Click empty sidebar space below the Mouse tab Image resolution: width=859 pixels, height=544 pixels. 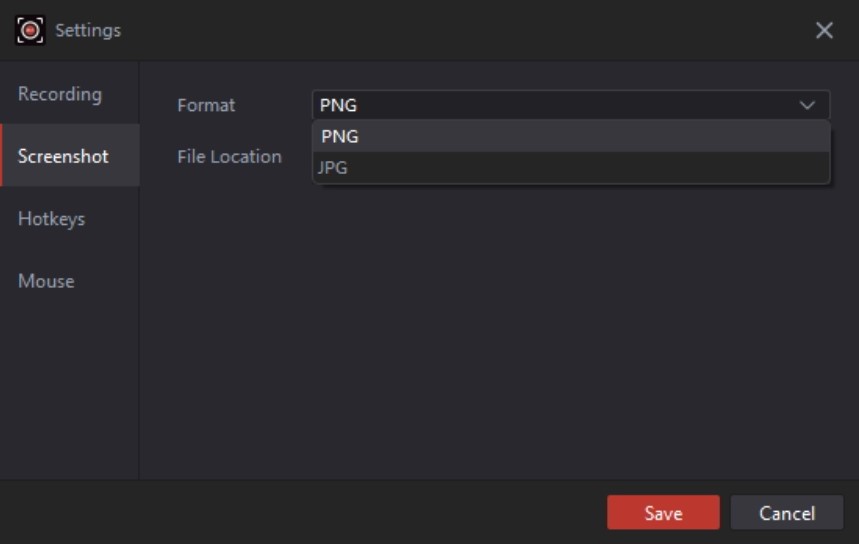point(68,390)
